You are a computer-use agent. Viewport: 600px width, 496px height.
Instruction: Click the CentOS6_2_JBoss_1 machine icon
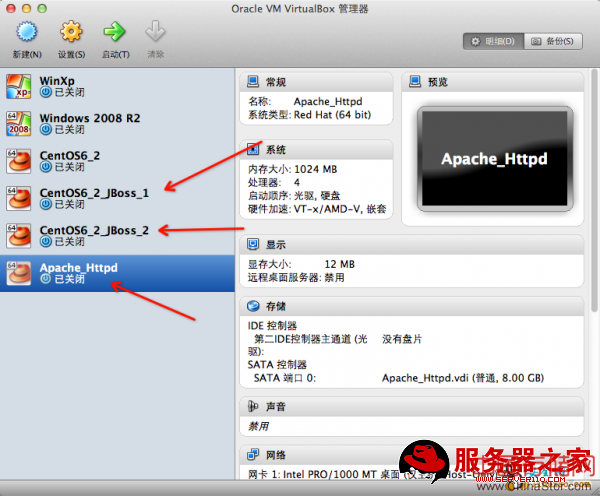click(19, 199)
